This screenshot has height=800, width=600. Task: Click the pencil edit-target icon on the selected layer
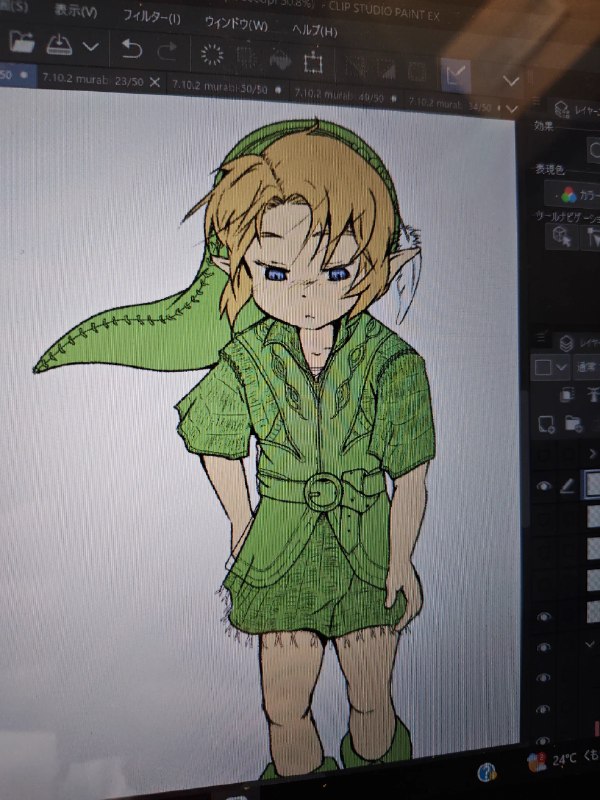tap(567, 486)
